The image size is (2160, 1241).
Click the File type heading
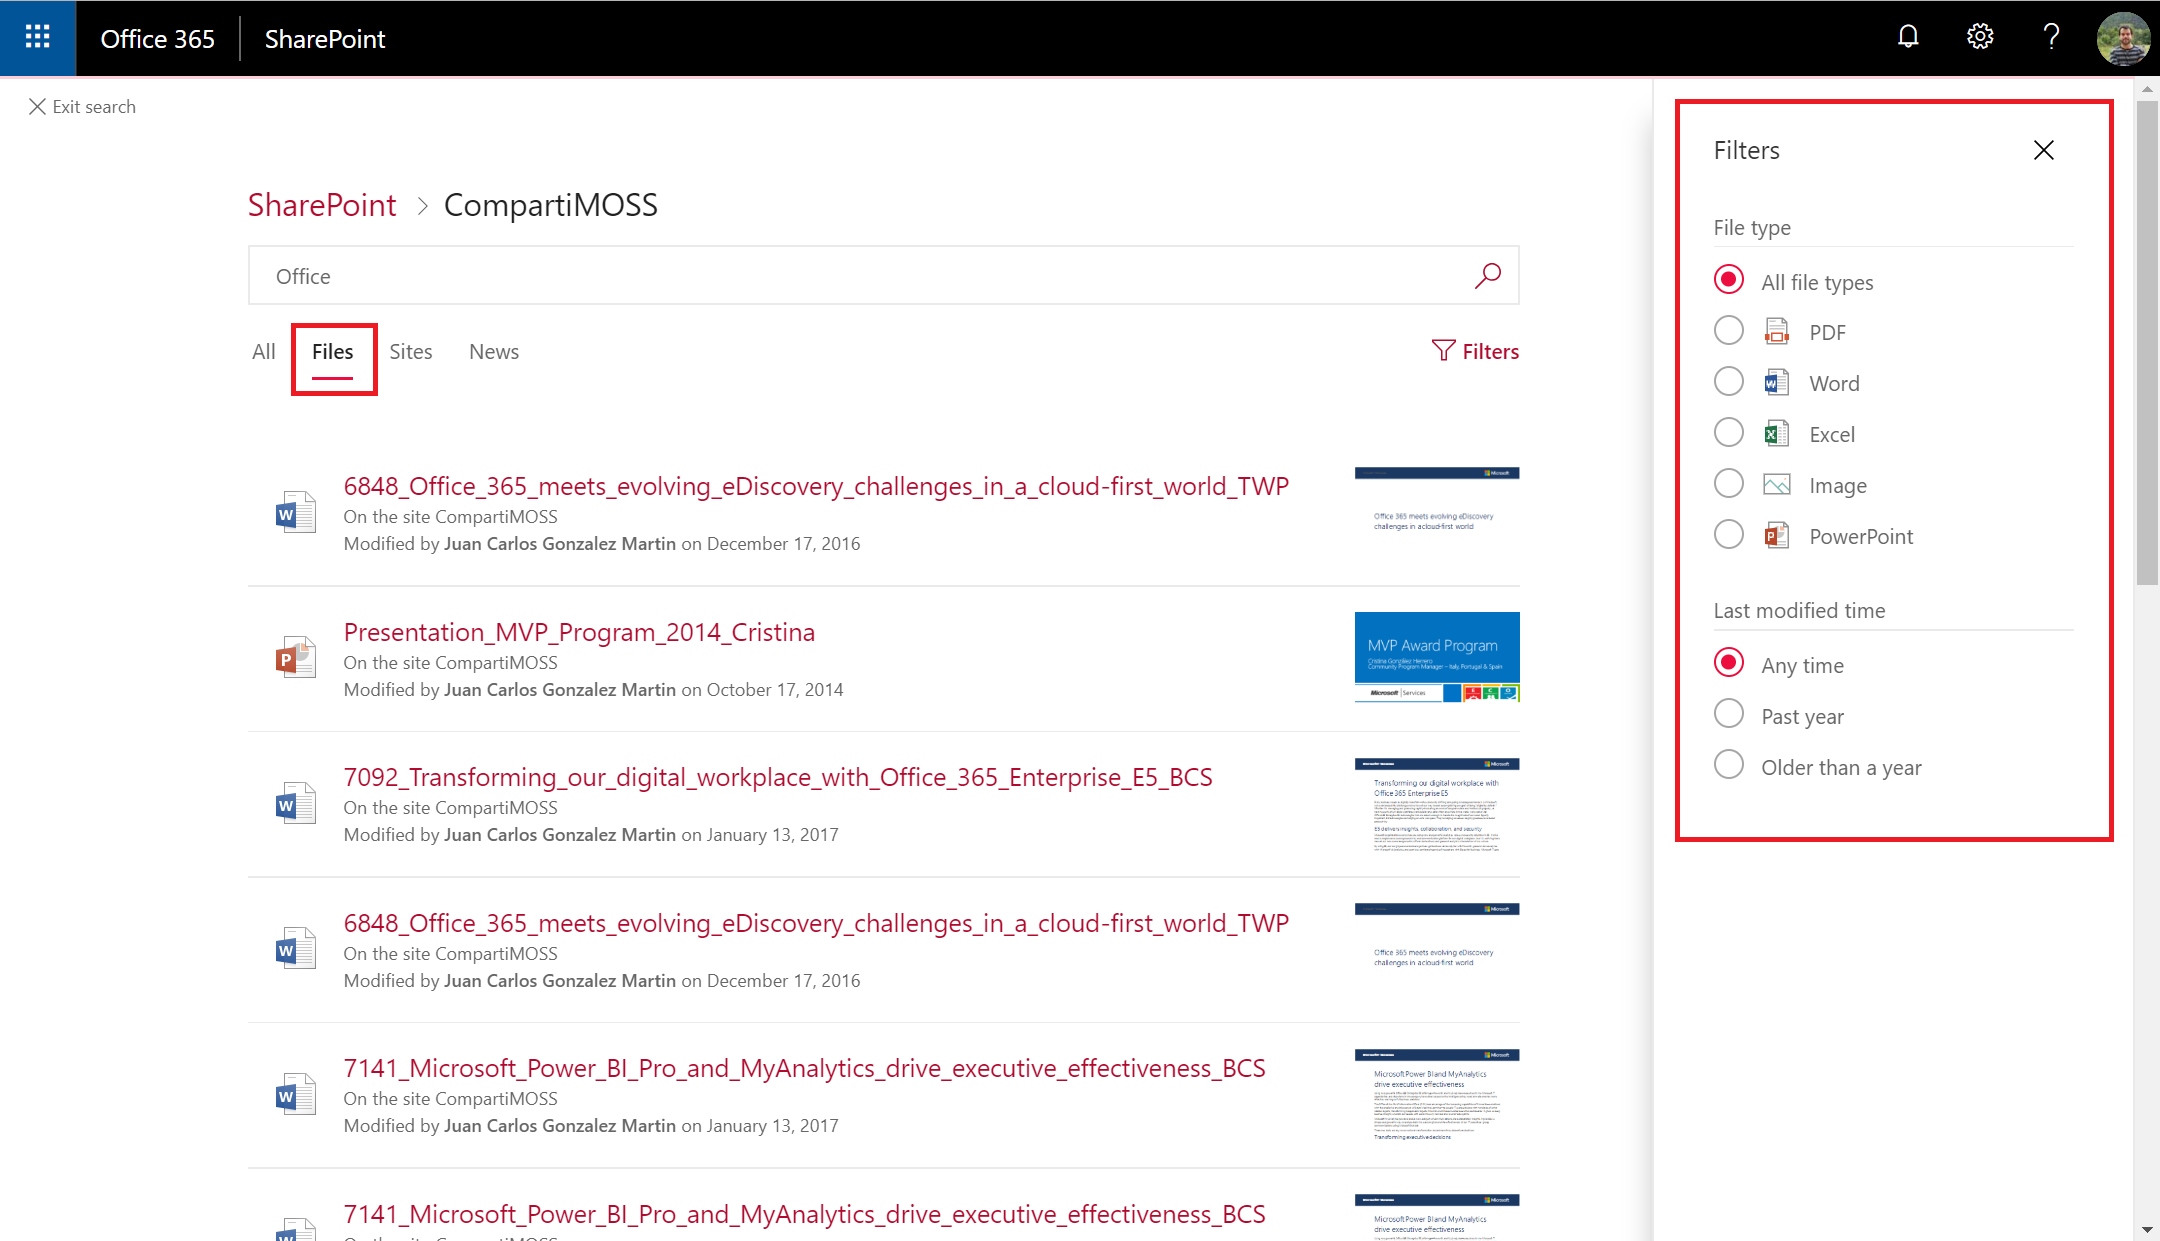pos(1752,228)
